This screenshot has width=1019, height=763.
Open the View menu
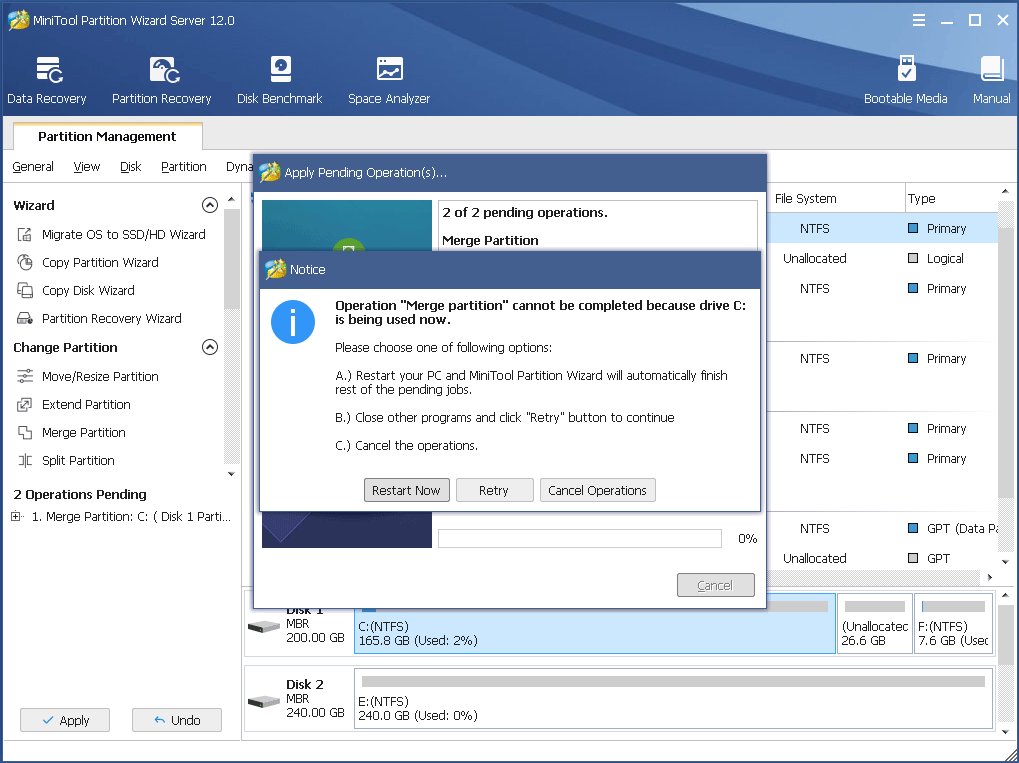click(86, 166)
